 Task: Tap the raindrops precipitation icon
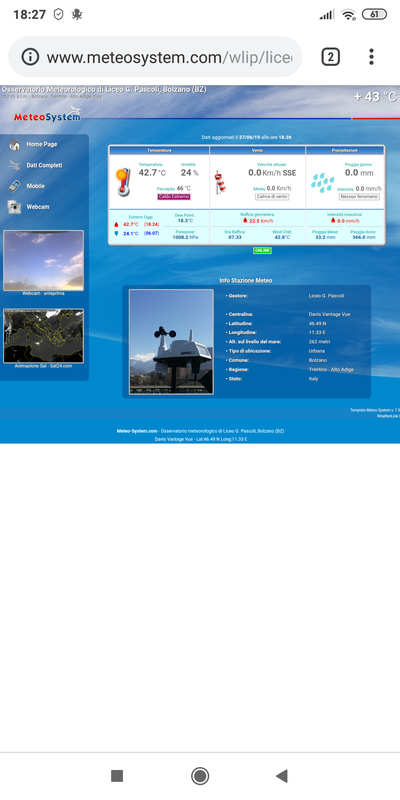coord(322,183)
